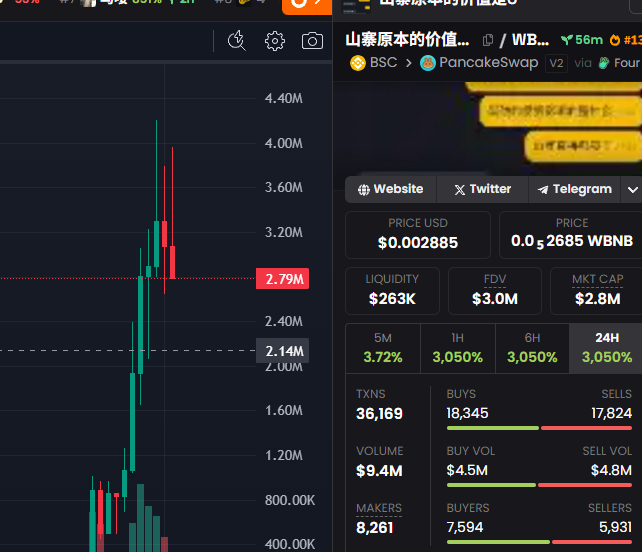Click the buyers versus sellers ratio bar
The image size is (642, 552).
539,542
